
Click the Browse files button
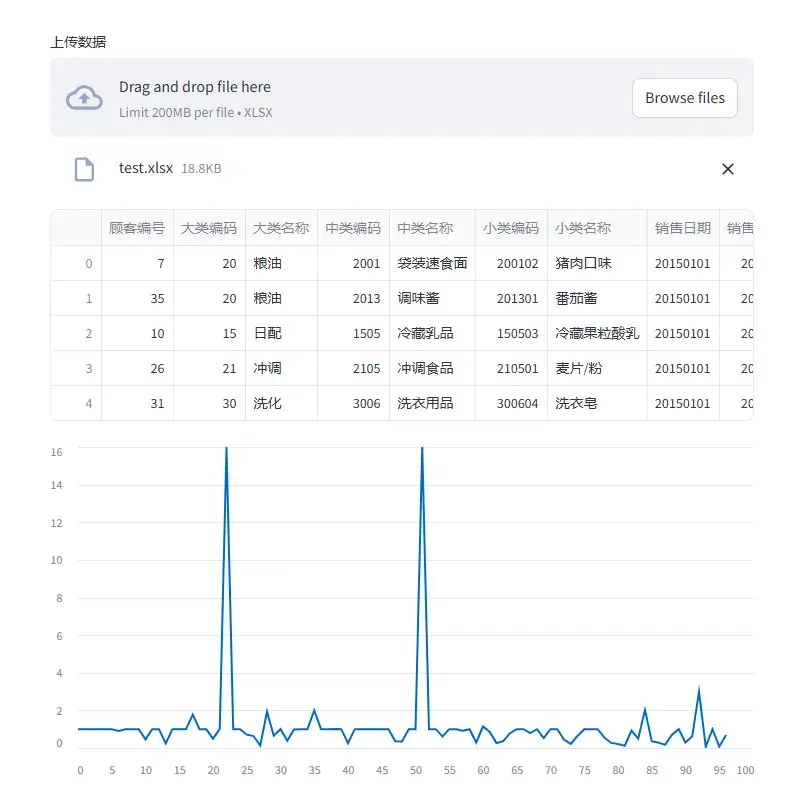click(684, 98)
